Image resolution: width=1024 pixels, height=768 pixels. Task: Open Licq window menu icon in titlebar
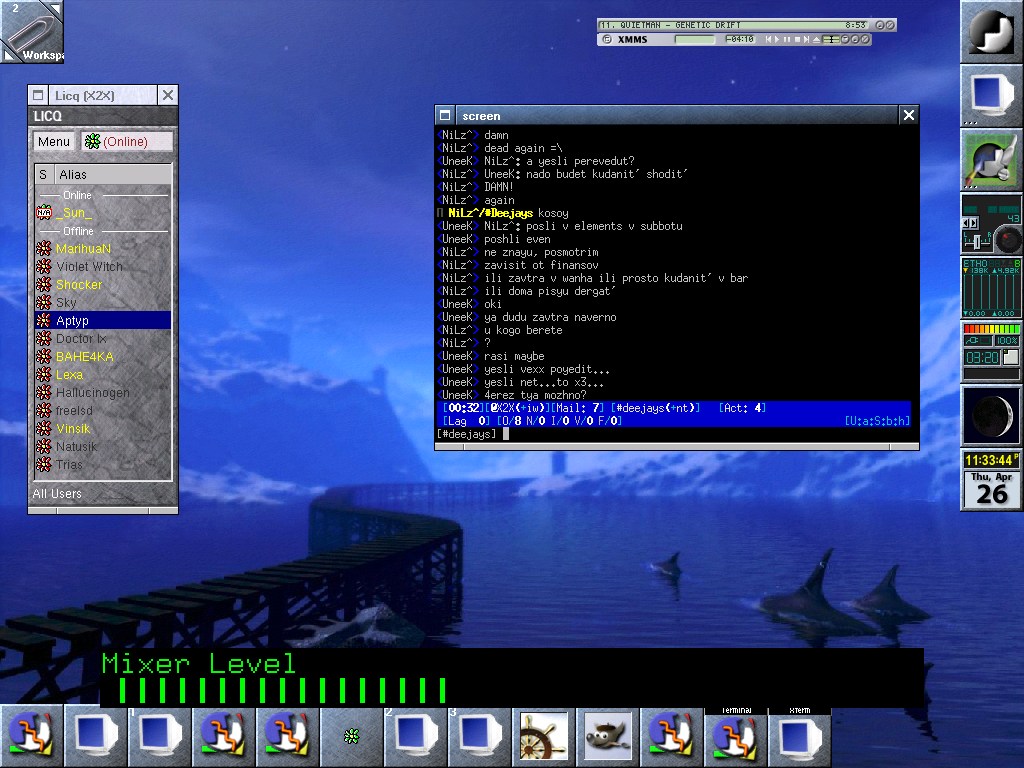click(38, 95)
